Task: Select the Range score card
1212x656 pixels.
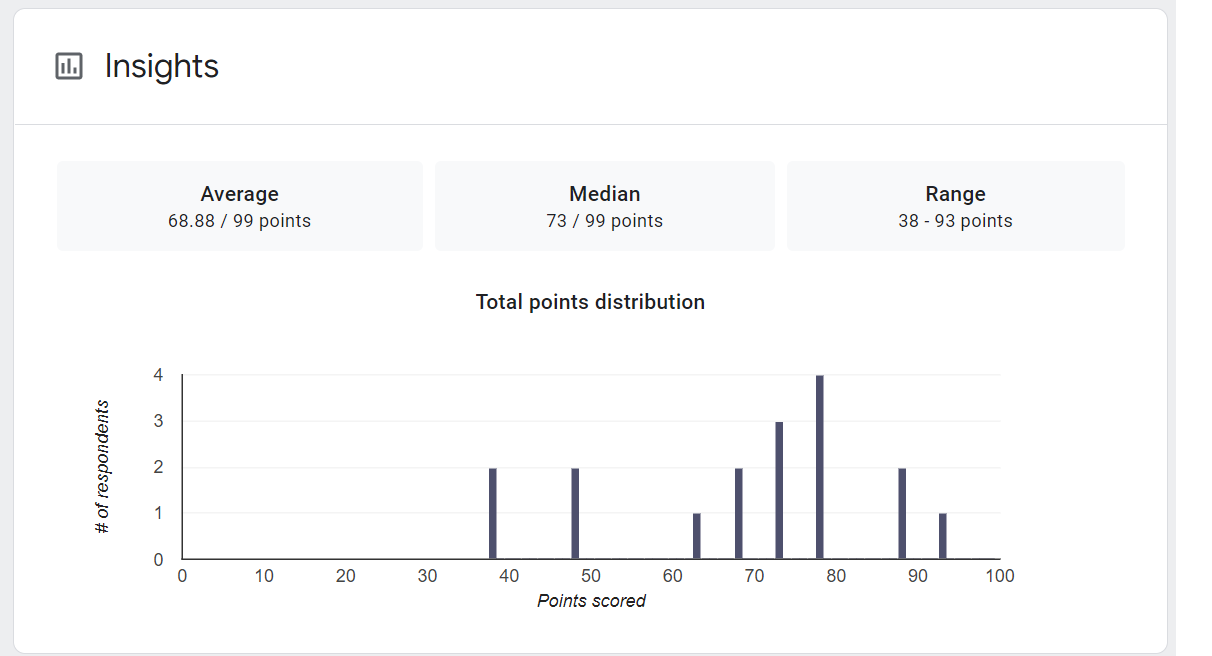Action: [955, 206]
